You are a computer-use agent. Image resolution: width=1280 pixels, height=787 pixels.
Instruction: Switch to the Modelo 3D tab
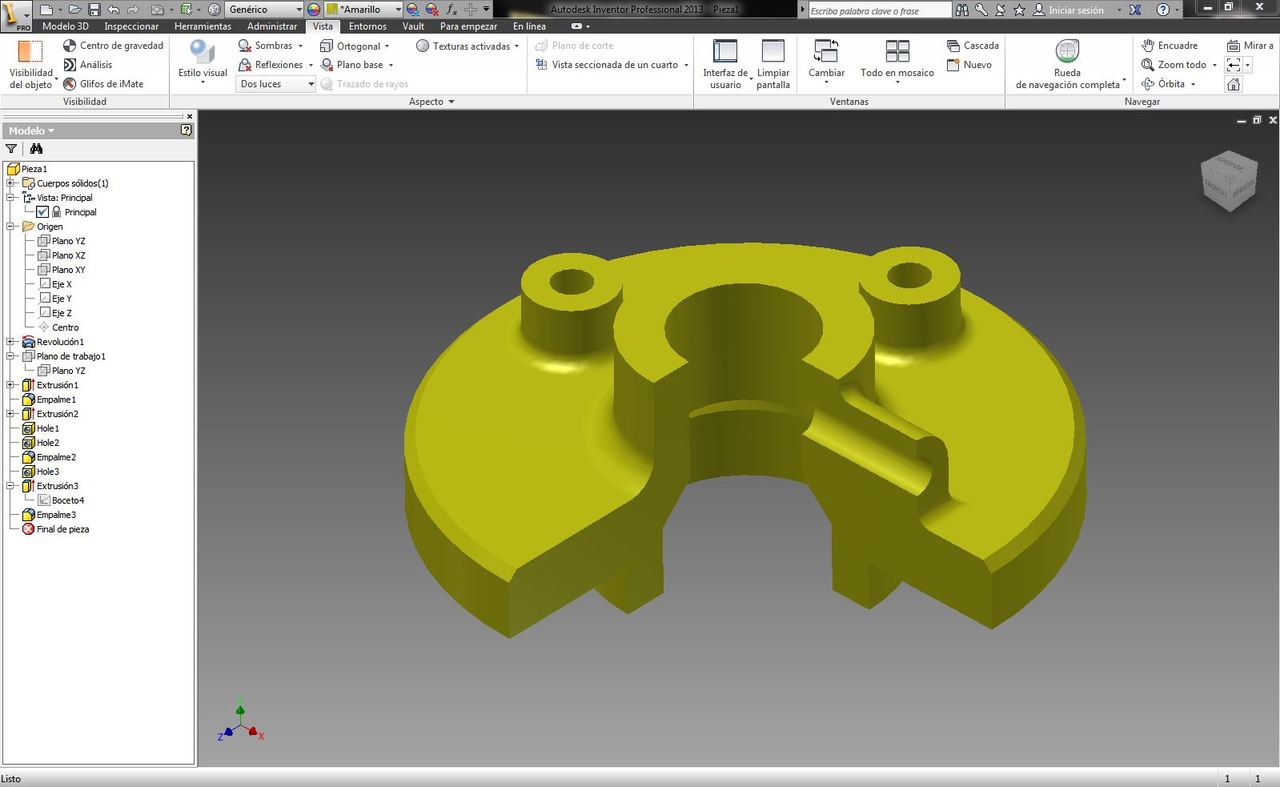pyautogui.click(x=66, y=26)
